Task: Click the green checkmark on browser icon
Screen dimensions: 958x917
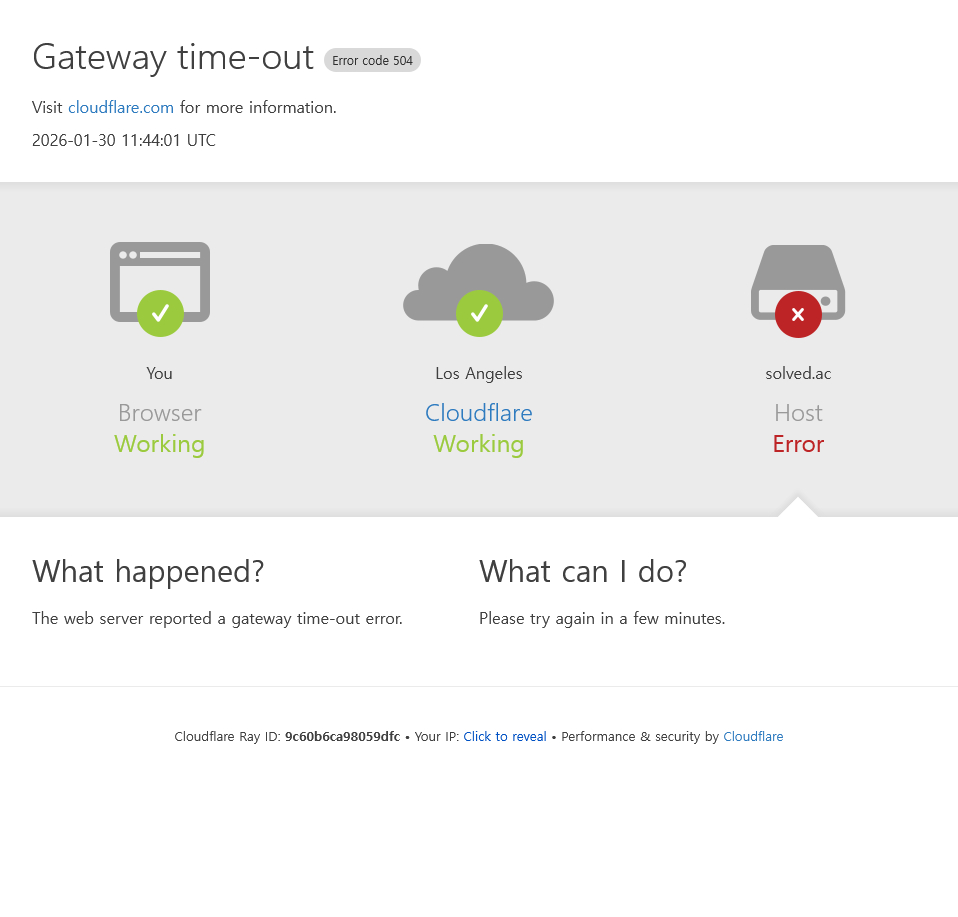Action: [x=160, y=313]
